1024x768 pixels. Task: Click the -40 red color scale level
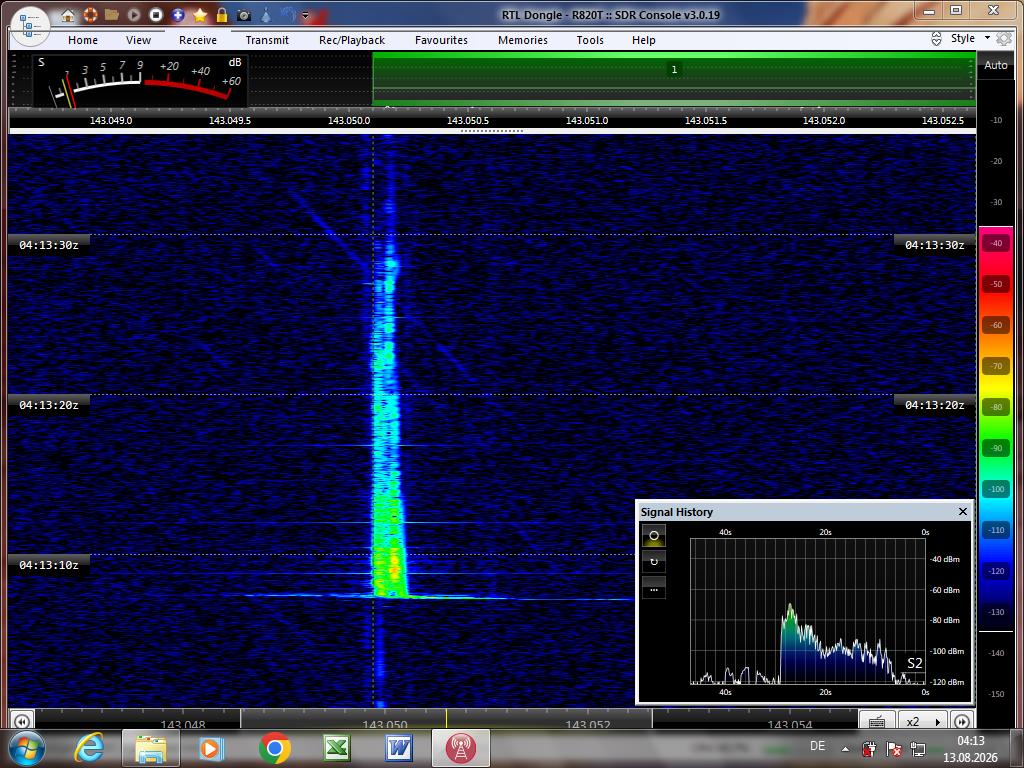996,244
